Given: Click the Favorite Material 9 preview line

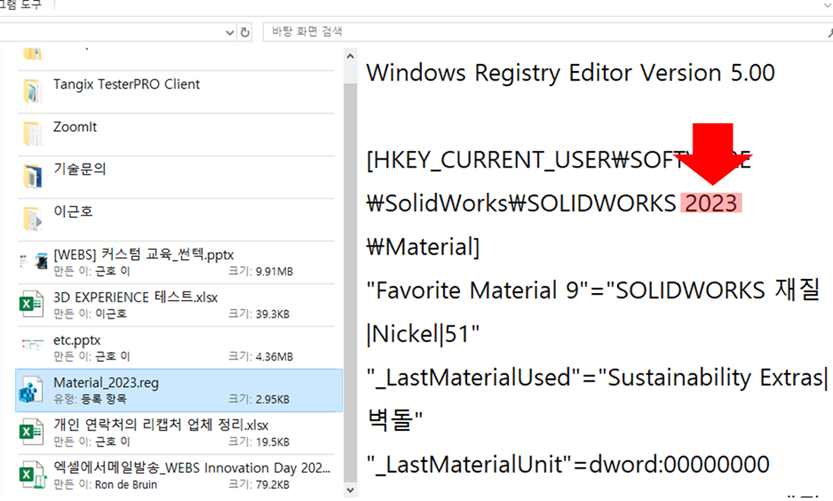Looking at the screenshot, I should click(593, 291).
